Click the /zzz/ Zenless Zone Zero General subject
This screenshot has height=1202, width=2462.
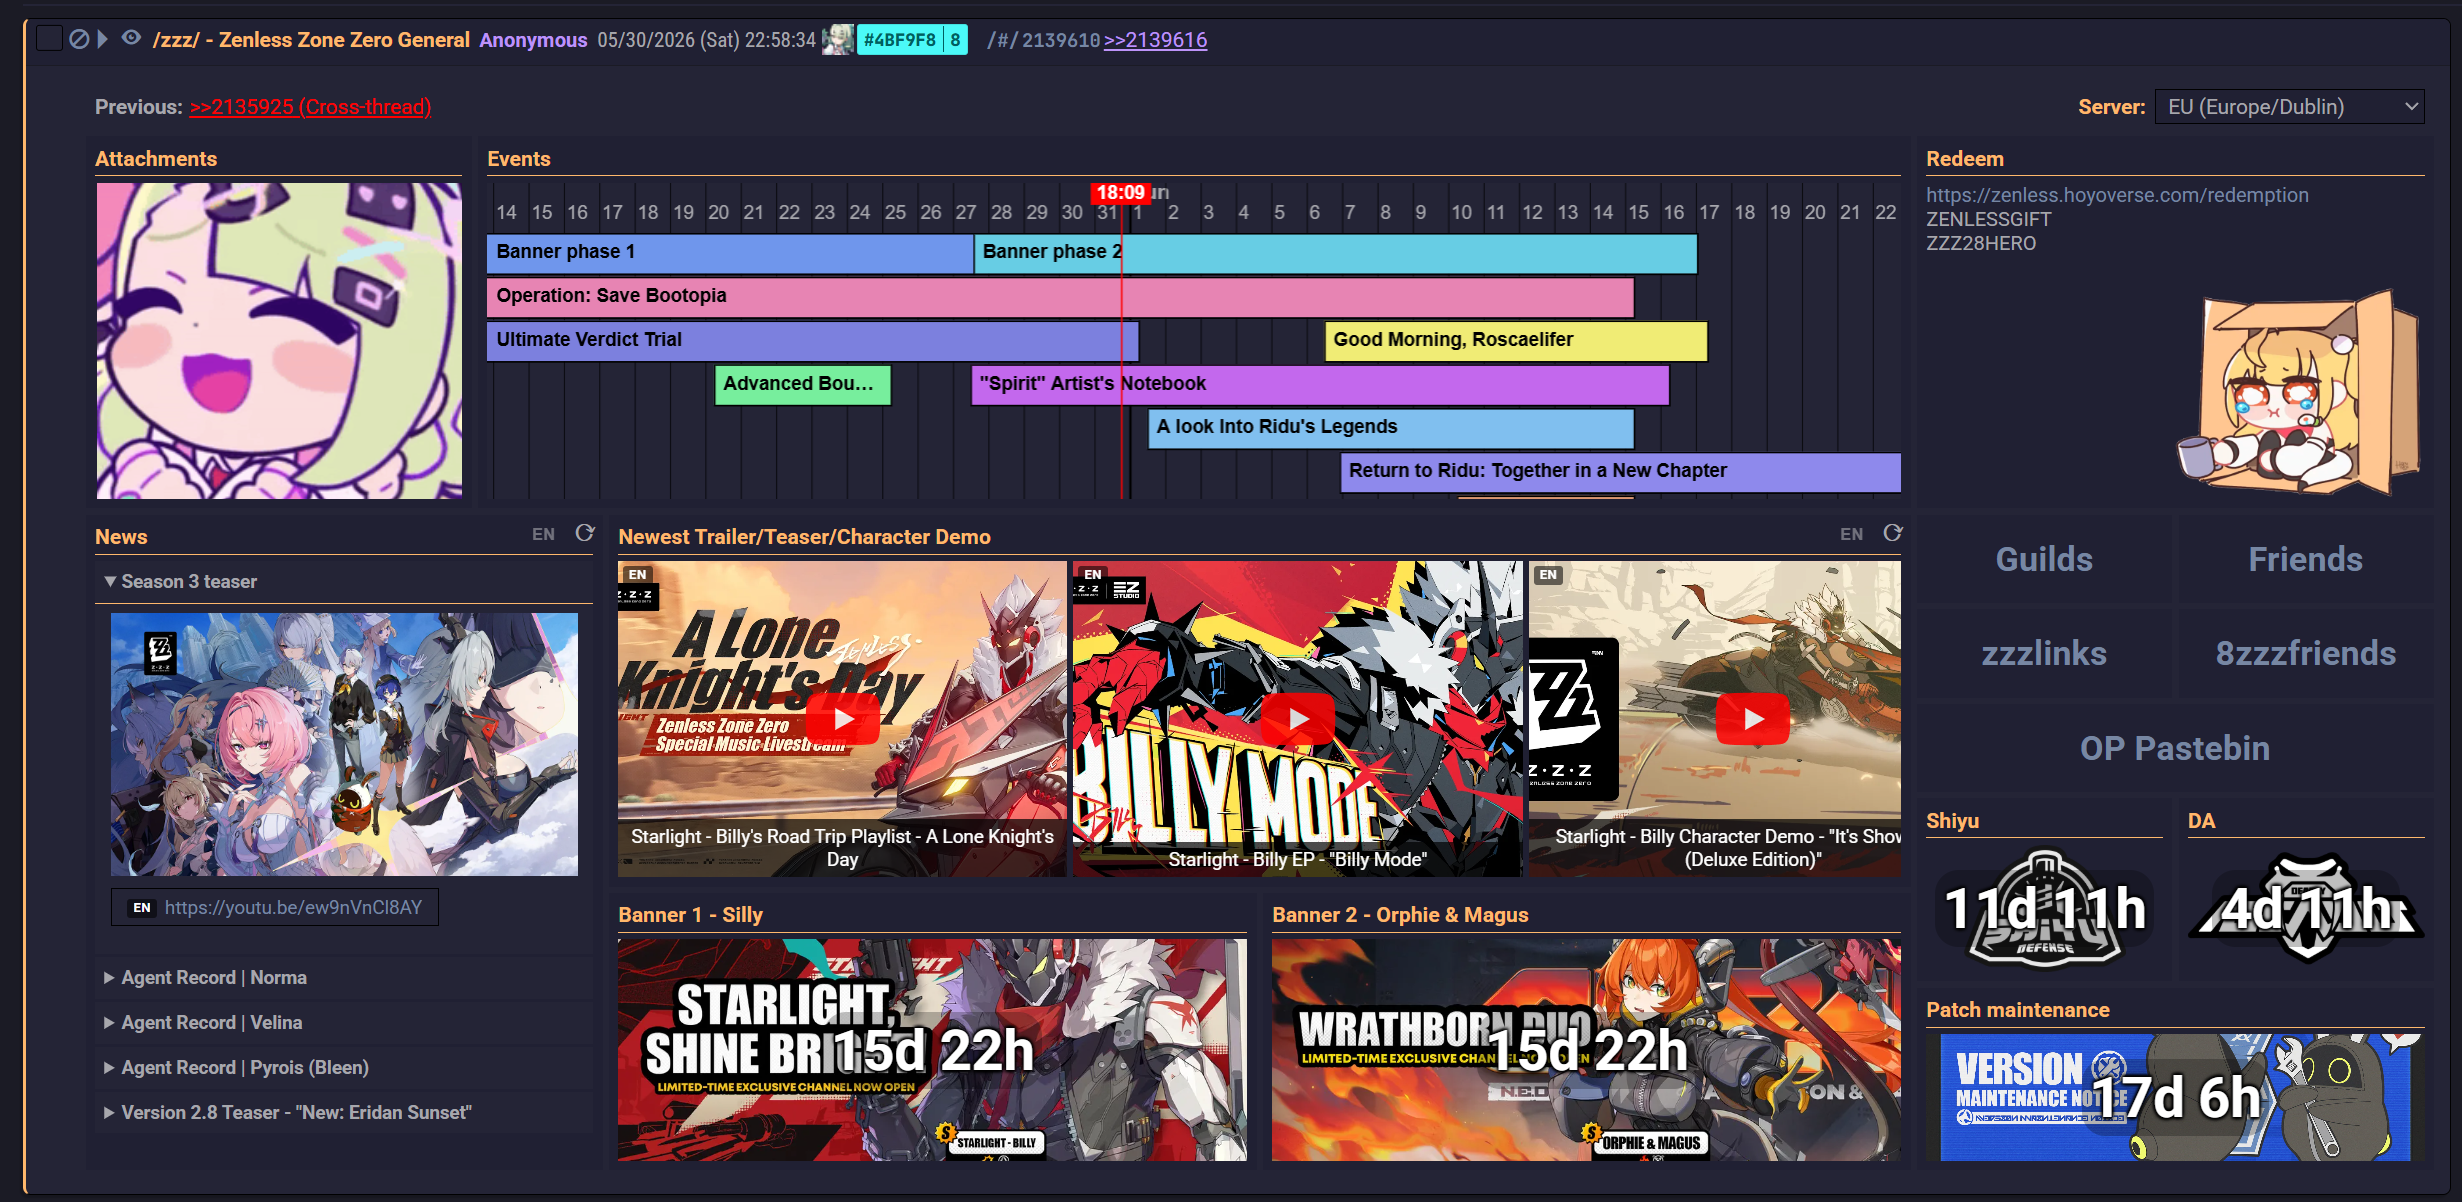click(311, 40)
